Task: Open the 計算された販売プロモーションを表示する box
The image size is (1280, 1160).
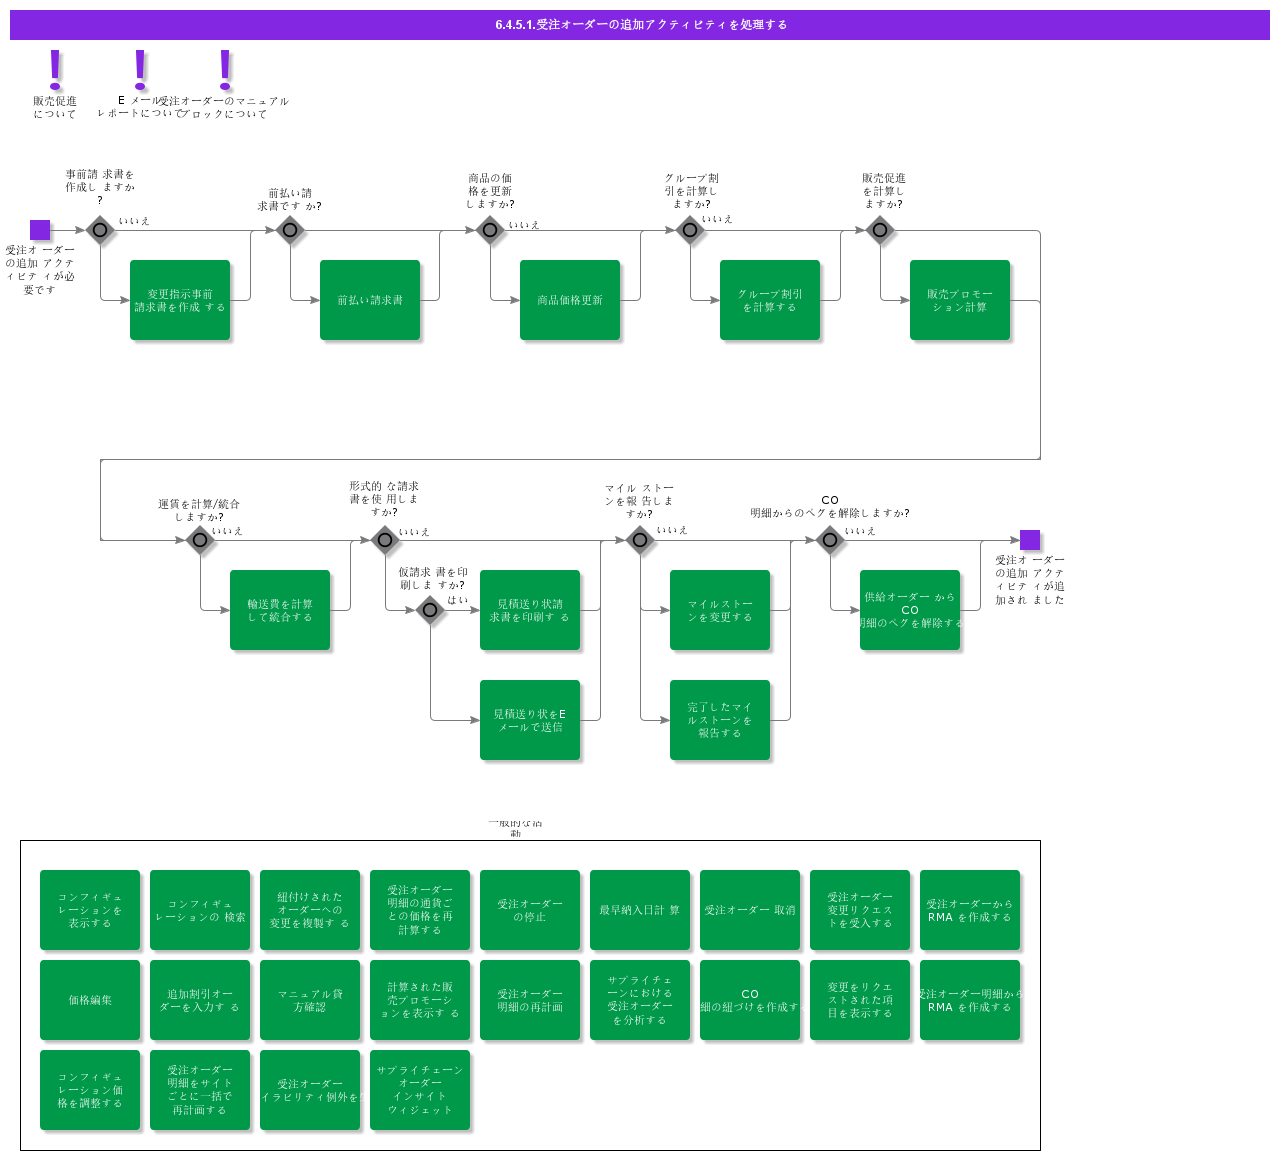Action: coord(420,1000)
